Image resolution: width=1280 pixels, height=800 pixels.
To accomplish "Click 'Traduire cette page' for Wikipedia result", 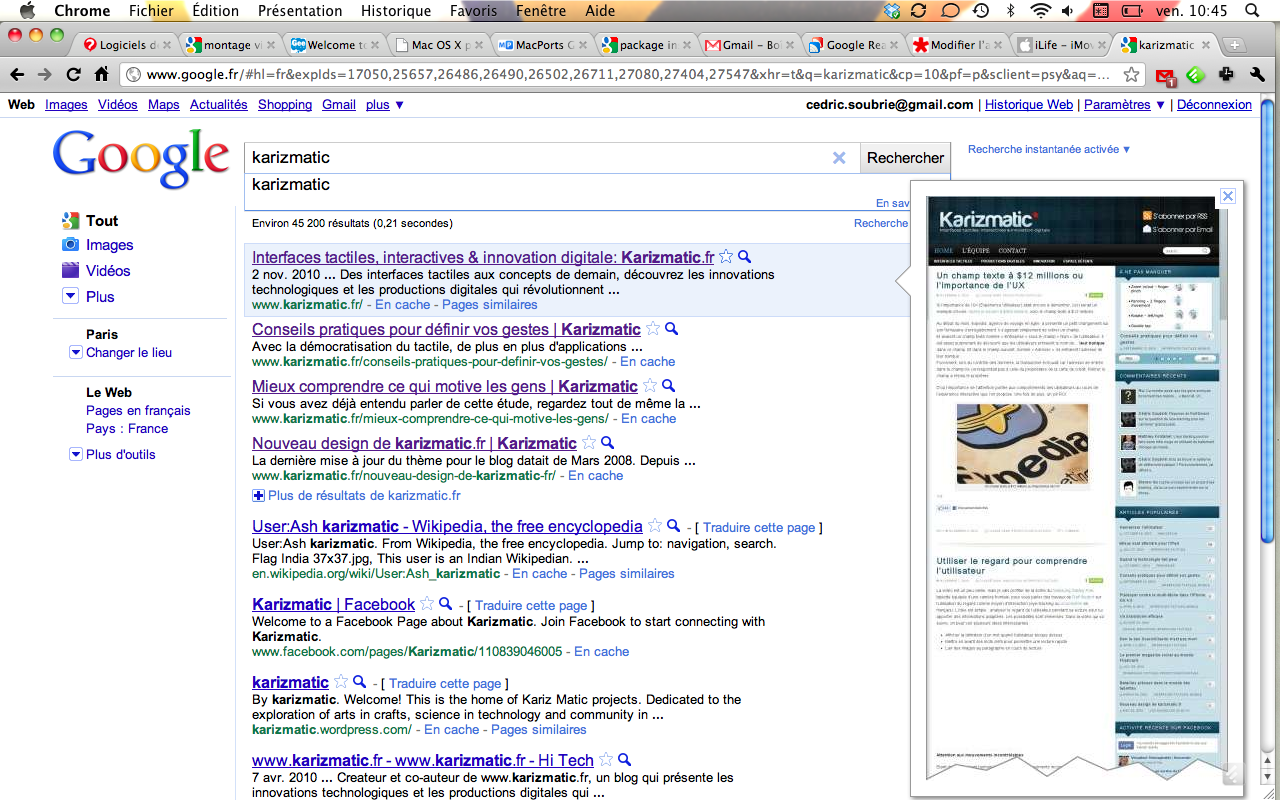I will coord(759,527).
